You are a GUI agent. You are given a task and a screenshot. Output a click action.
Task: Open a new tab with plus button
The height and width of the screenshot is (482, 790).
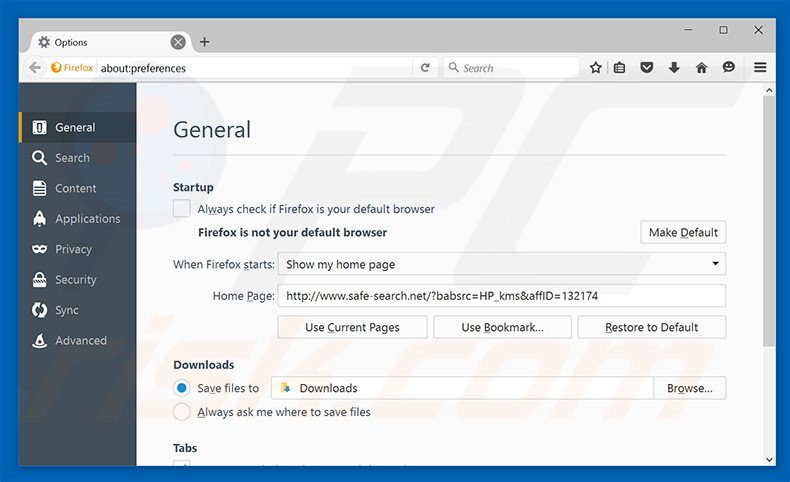point(205,42)
